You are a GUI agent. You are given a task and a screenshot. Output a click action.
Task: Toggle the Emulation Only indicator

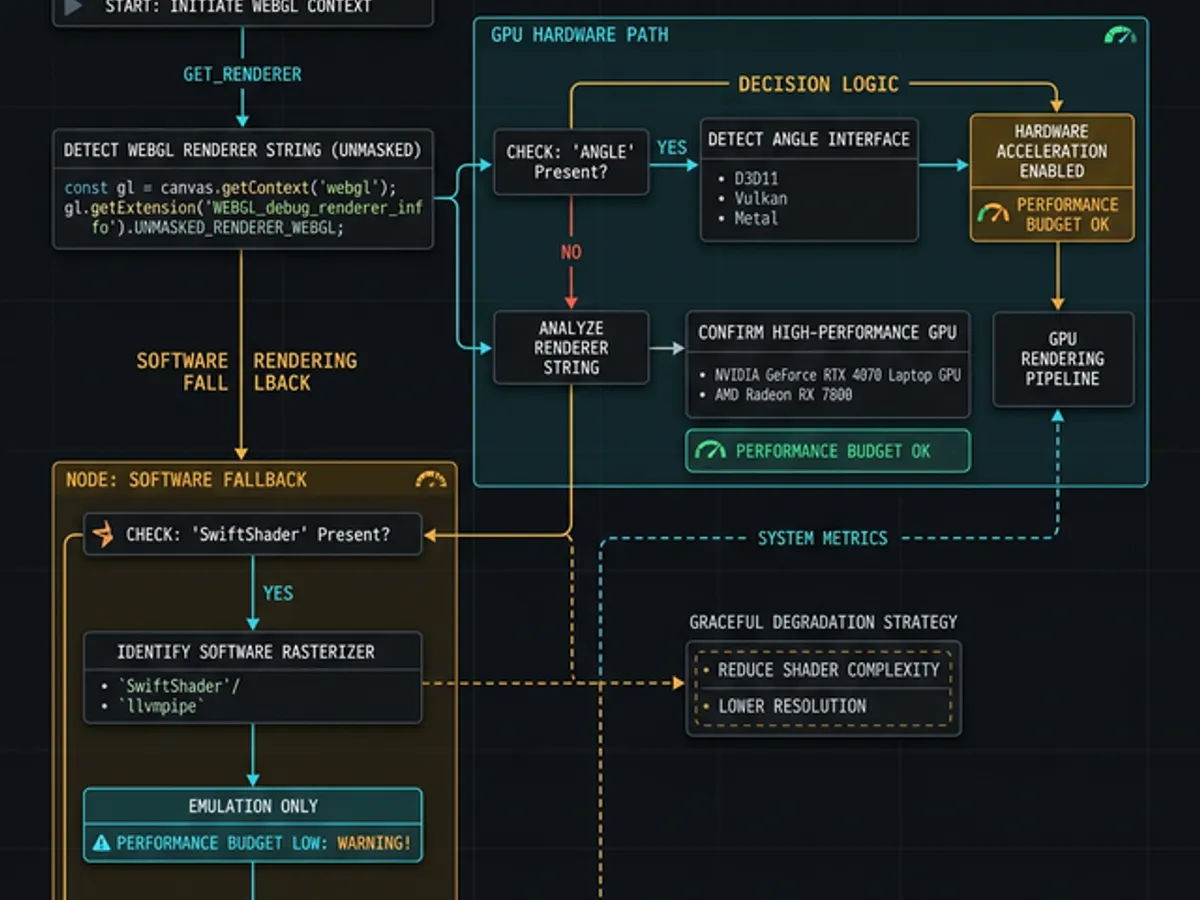point(252,806)
